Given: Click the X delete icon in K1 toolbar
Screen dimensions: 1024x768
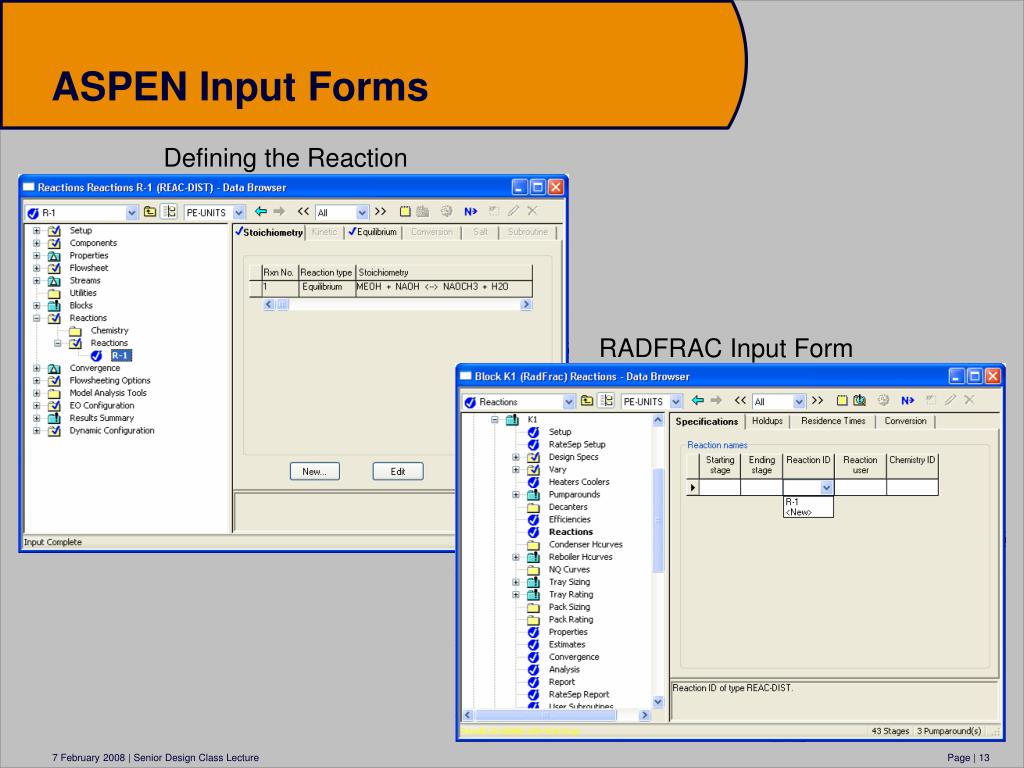Looking at the screenshot, I should click(969, 400).
